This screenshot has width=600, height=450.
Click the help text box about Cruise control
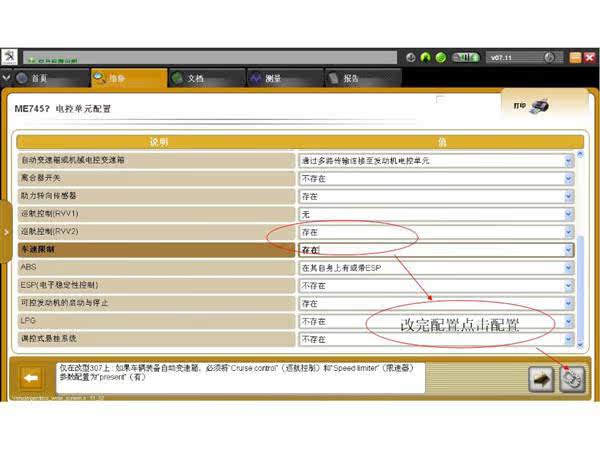[x=241, y=378]
